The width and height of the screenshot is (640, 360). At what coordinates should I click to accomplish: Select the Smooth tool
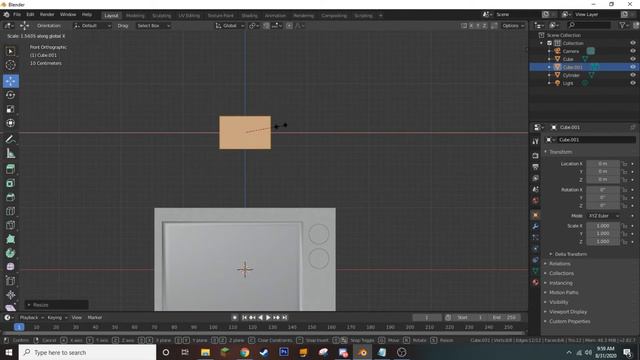pyautogui.click(x=11, y=267)
